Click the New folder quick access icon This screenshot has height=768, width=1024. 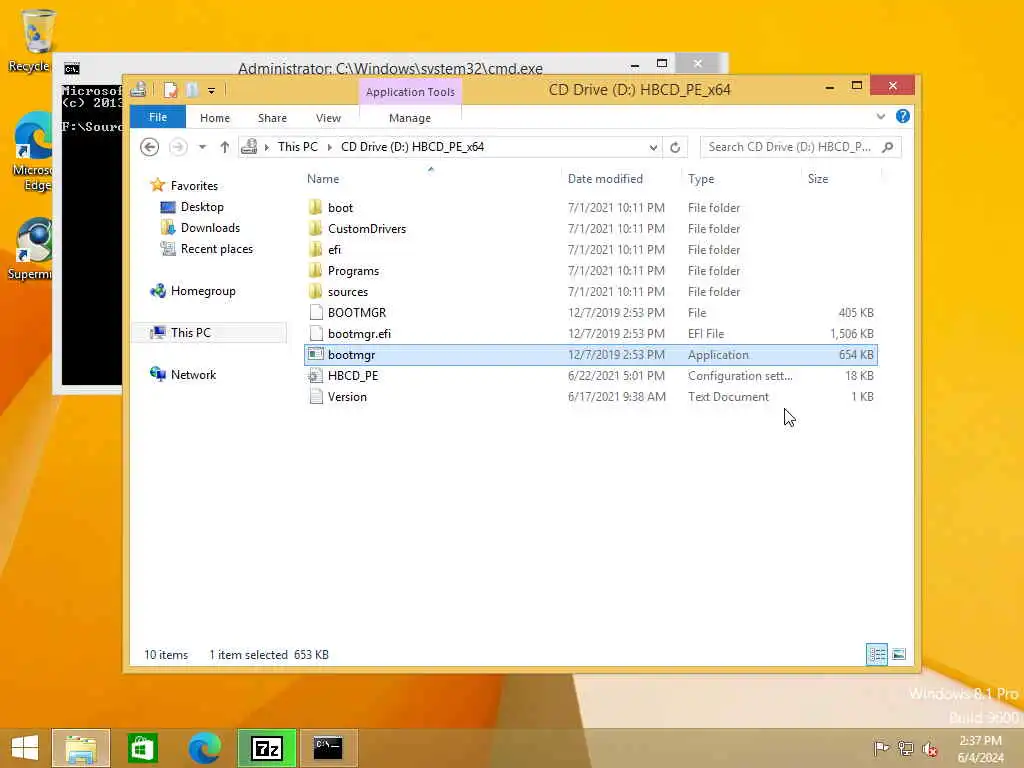coord(191,90)
